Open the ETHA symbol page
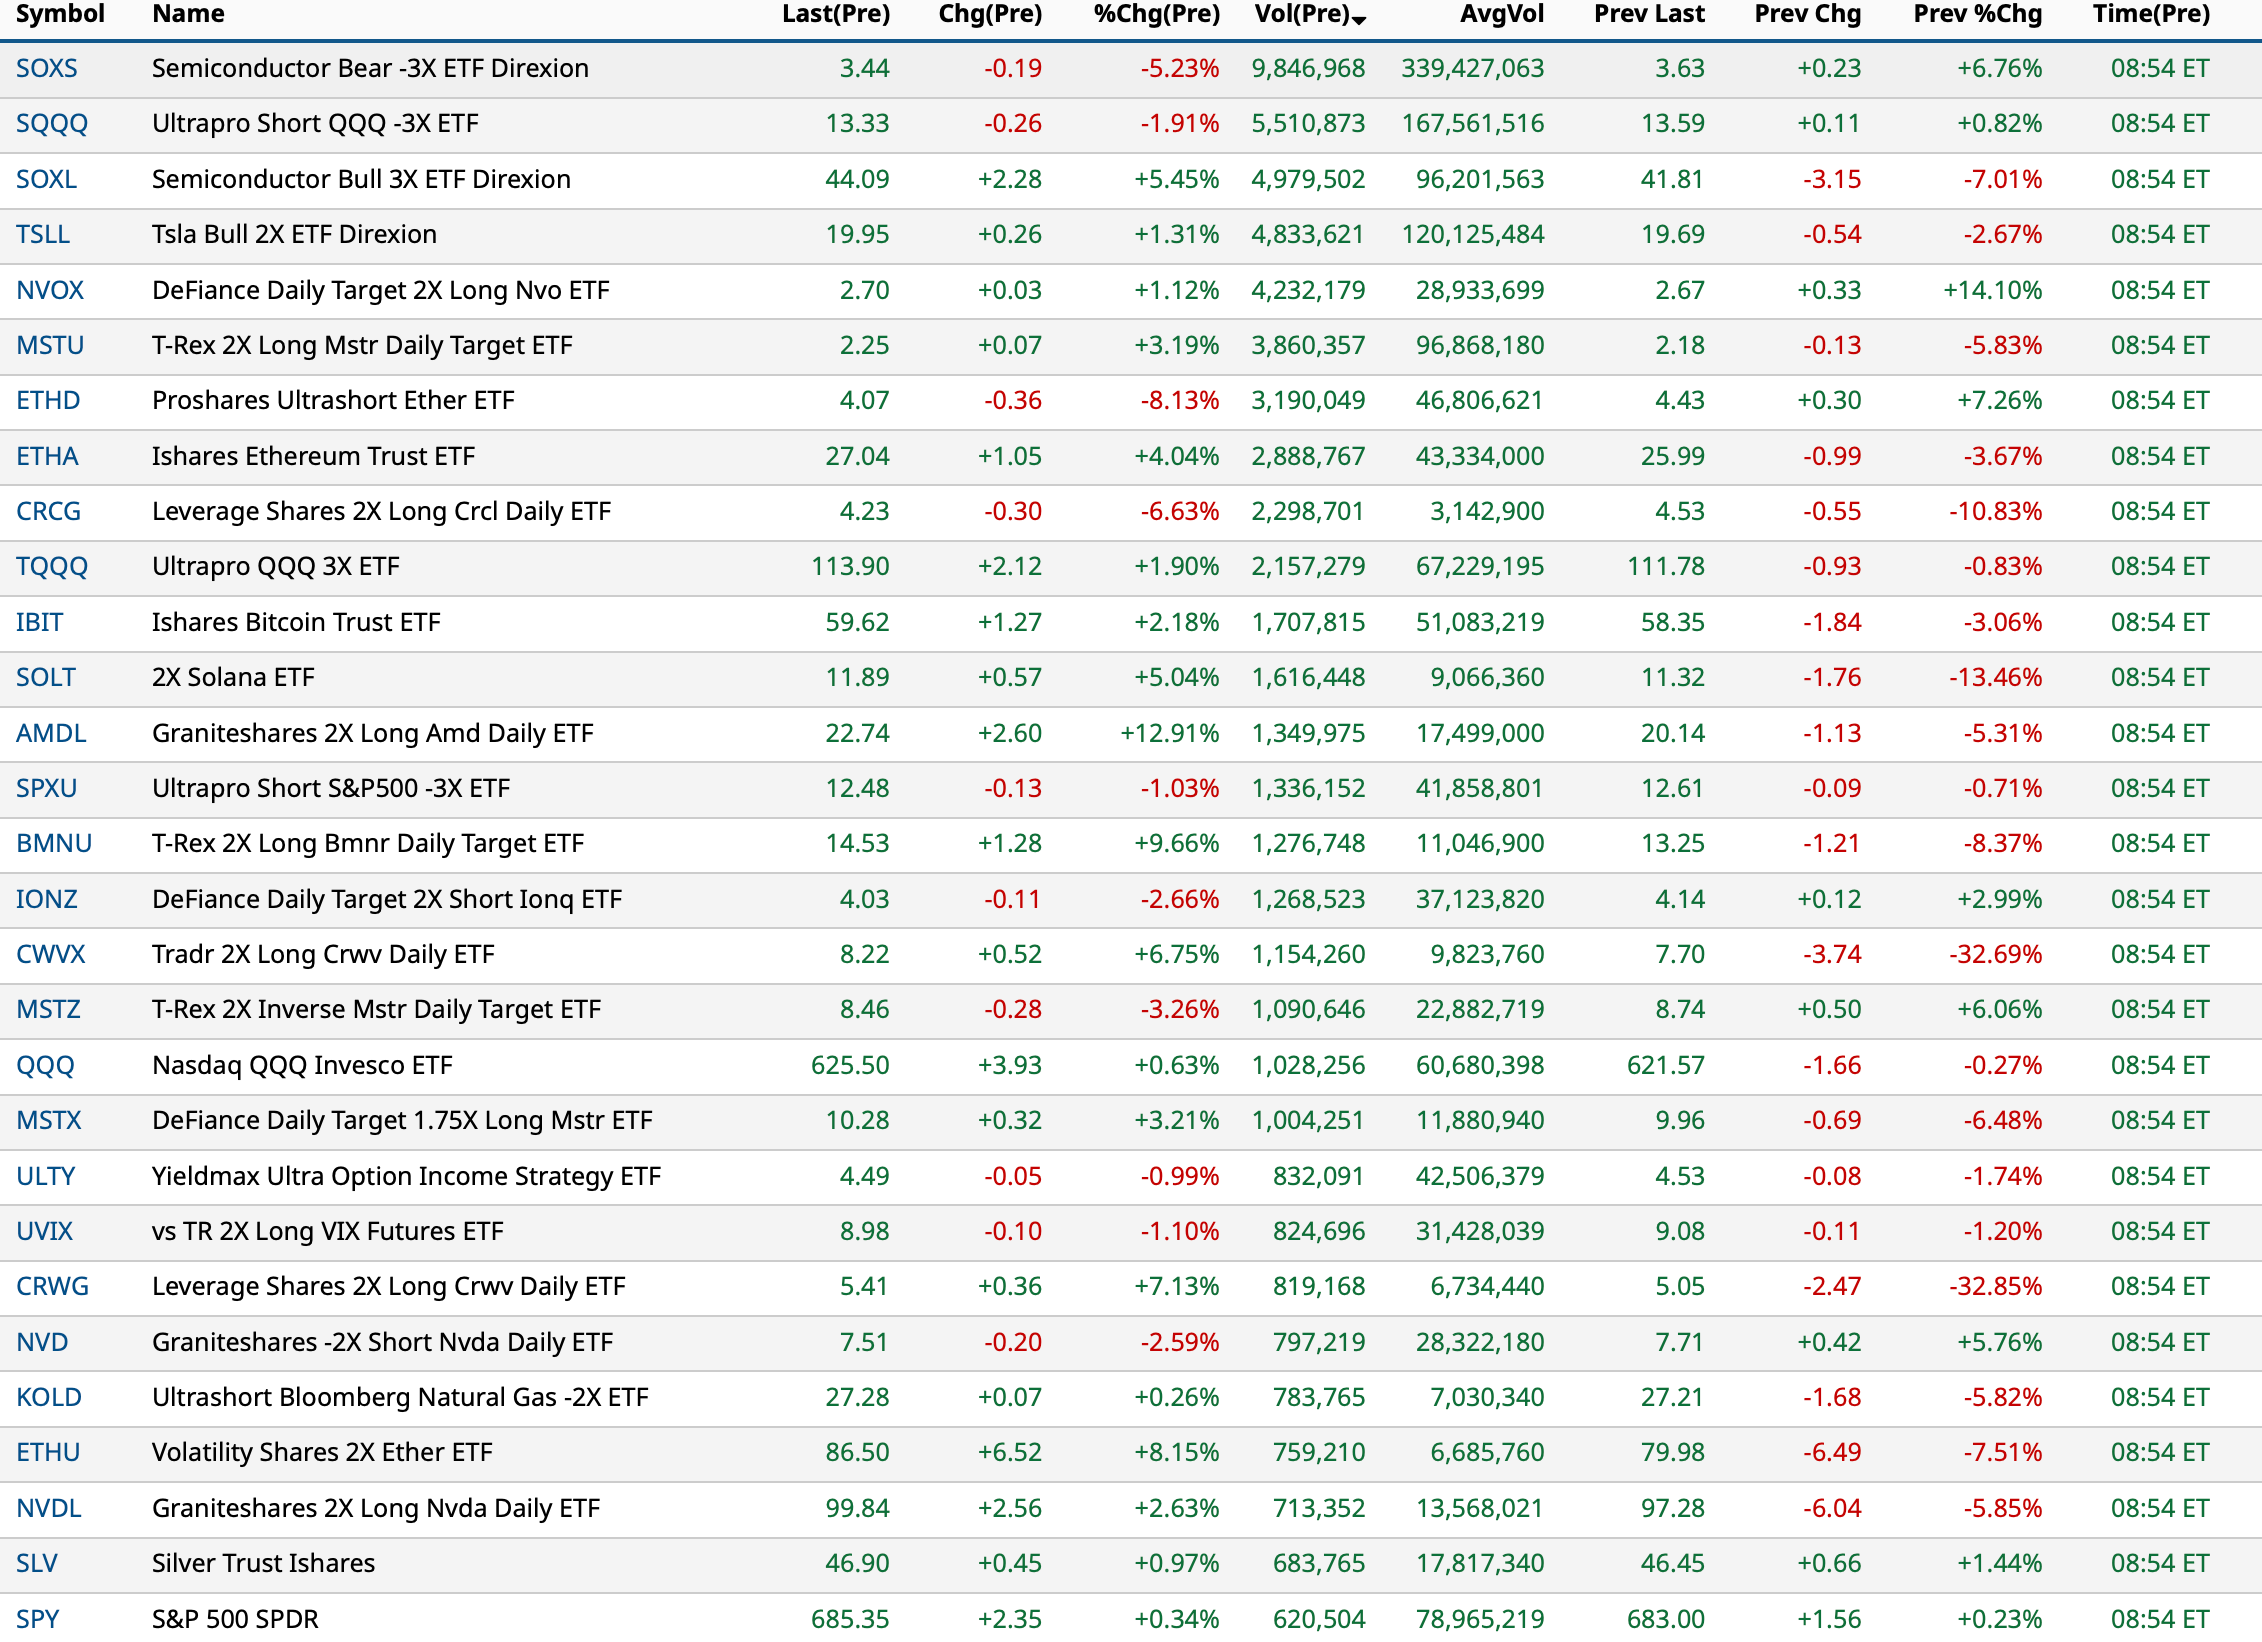 click(47, 456)
